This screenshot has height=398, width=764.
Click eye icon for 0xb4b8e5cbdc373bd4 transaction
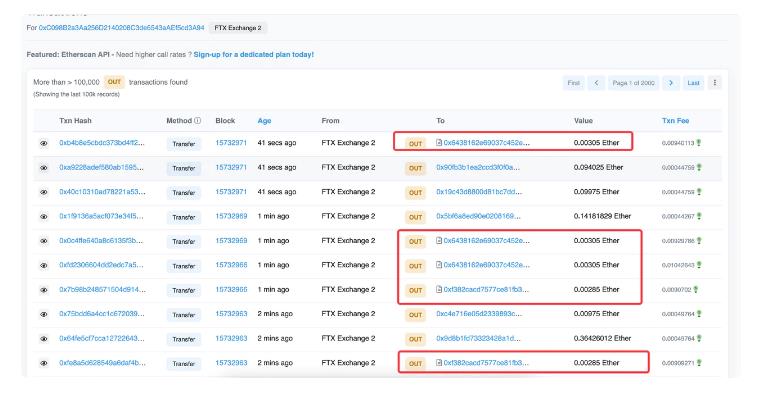pos(44,143)
